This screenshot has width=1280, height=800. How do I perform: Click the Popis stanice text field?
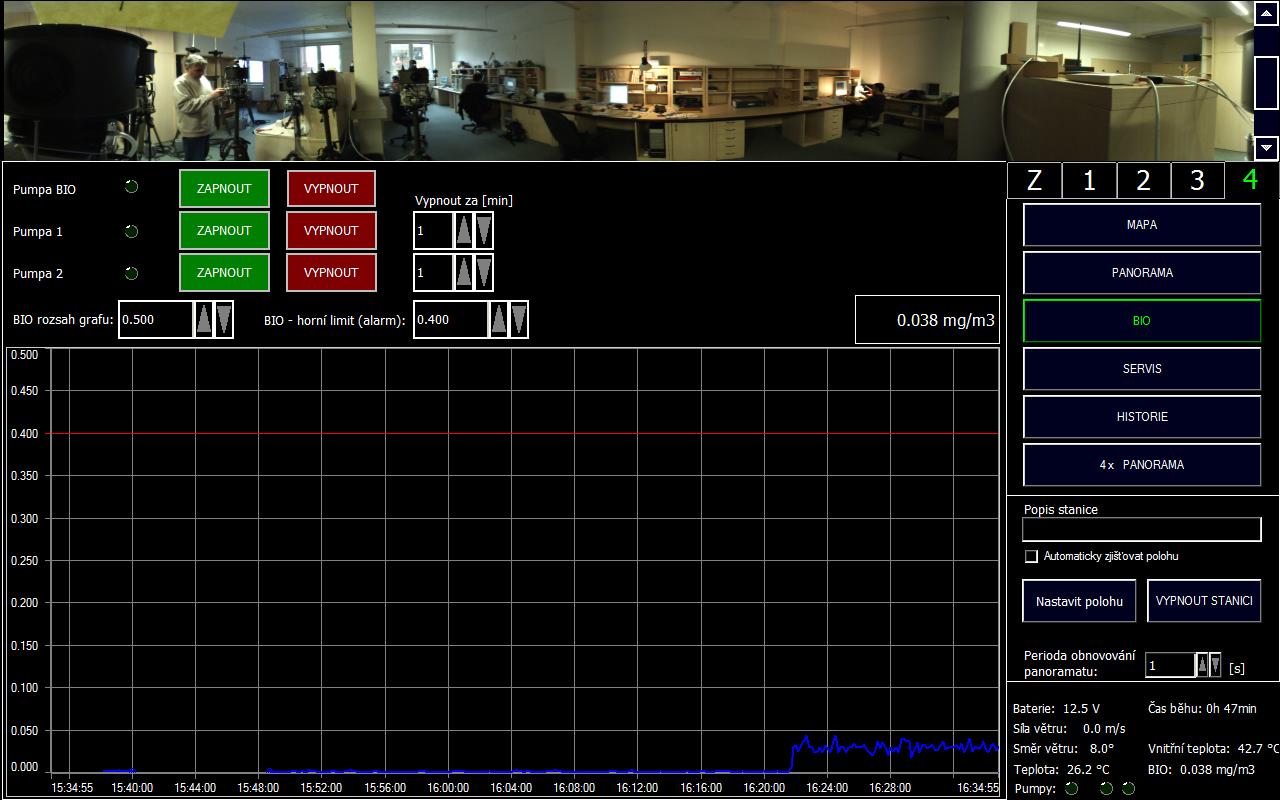pyautogui.click(x=1141, y=530)
